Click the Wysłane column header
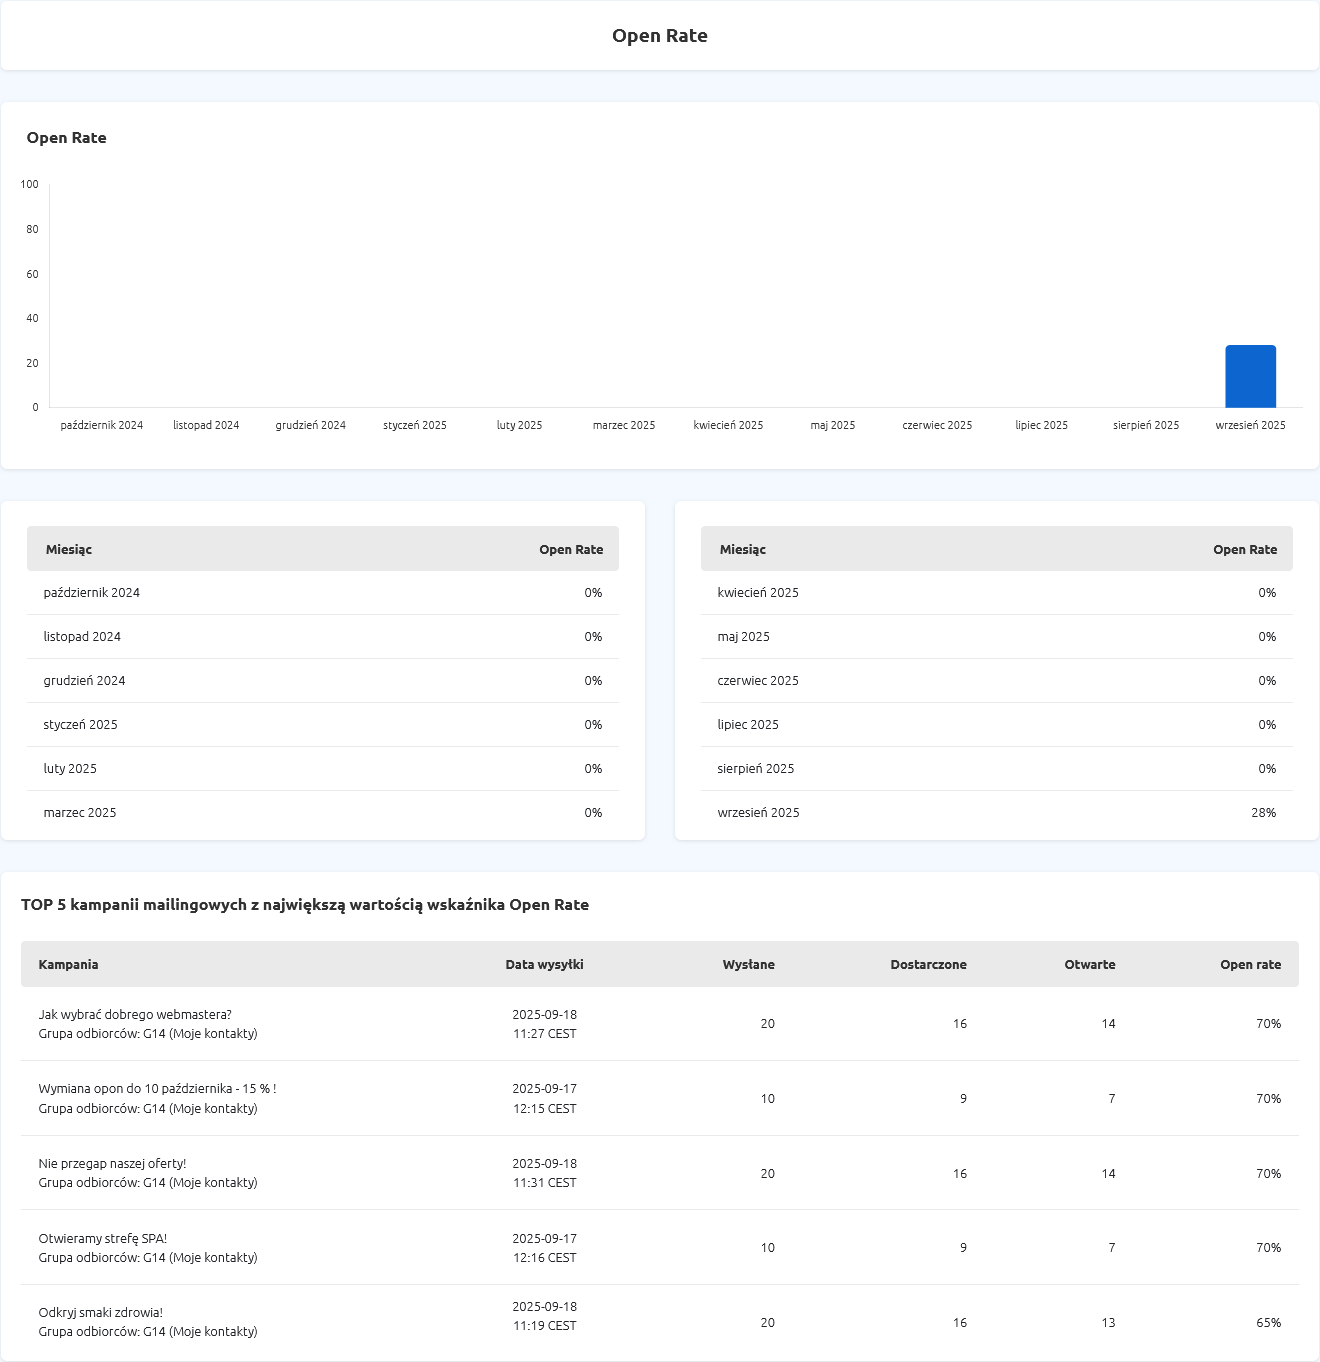Screen dimensions: 1320x1362 (748, 964)
